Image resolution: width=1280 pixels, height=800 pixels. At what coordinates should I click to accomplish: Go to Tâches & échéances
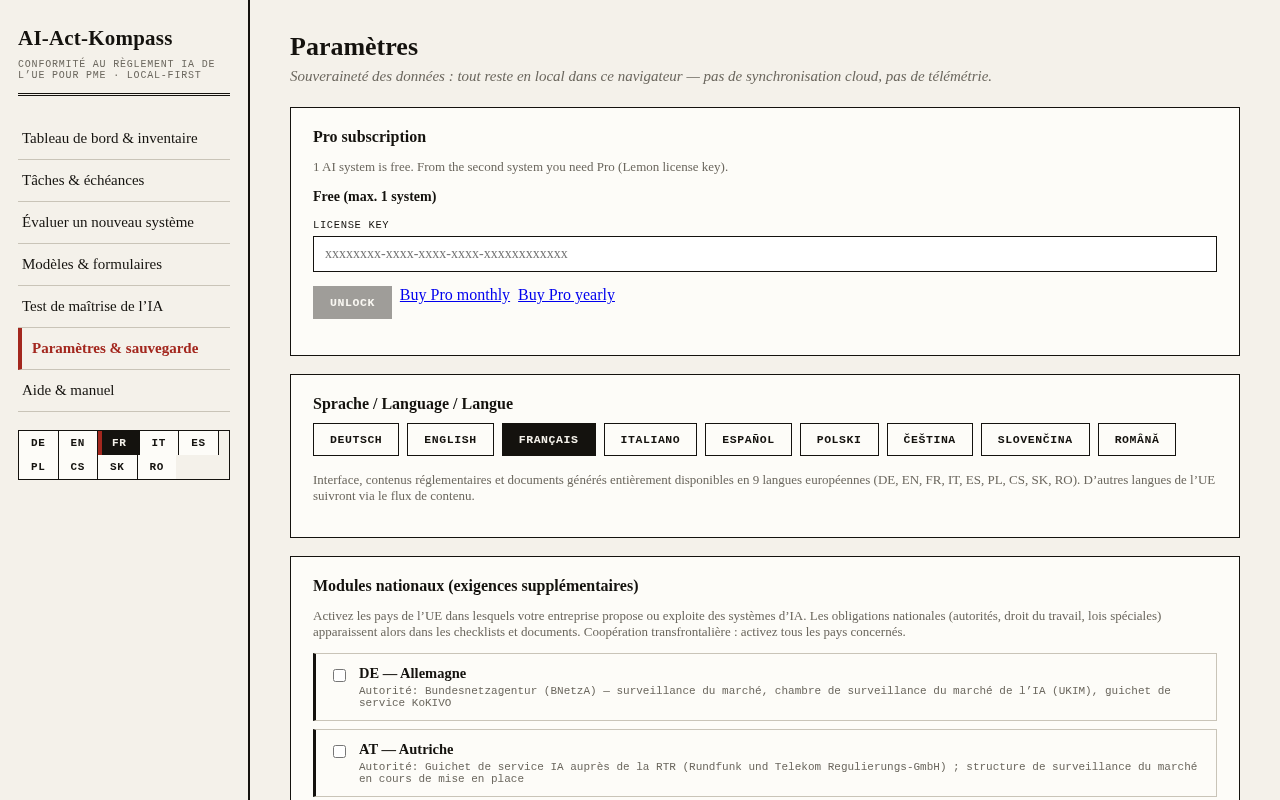[x=124, y=180]
